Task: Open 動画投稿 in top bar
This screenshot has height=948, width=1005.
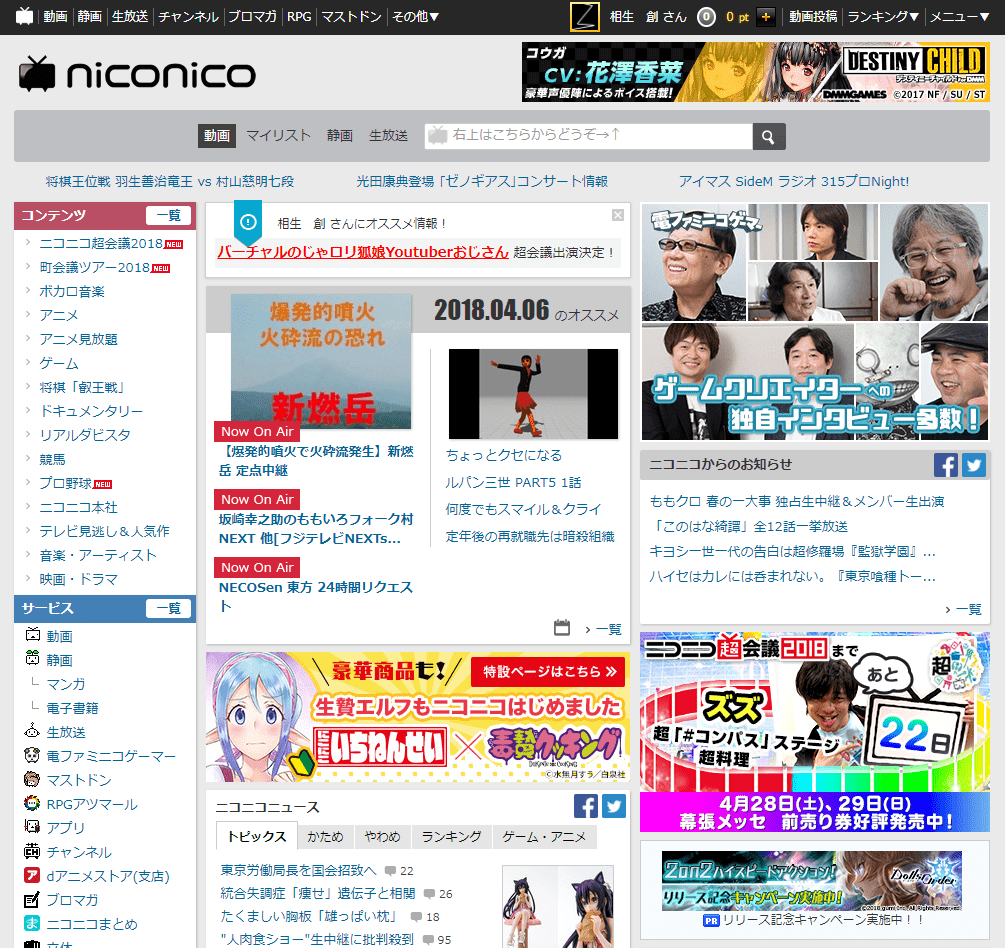Action: point(813,17)
